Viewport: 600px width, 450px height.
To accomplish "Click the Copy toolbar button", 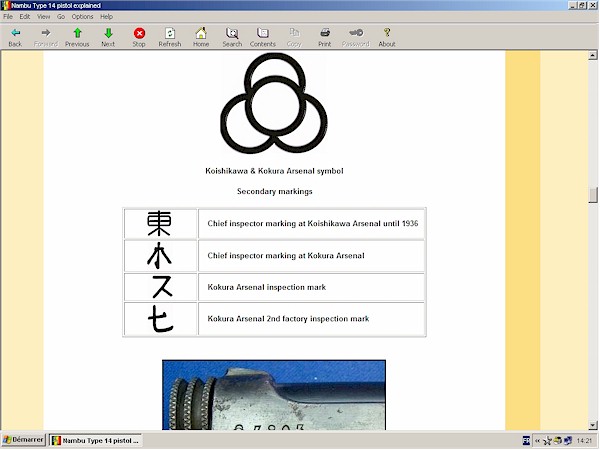I will point(294,37).
